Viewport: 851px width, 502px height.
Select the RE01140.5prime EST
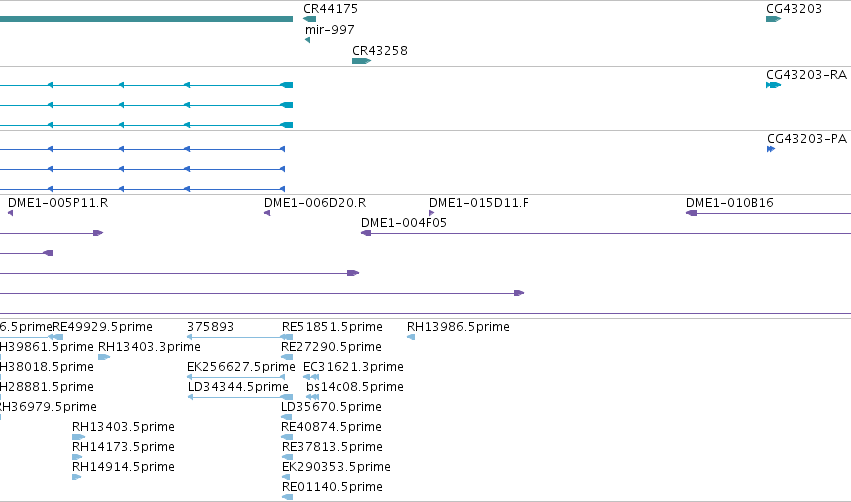(x=288, y=497)
